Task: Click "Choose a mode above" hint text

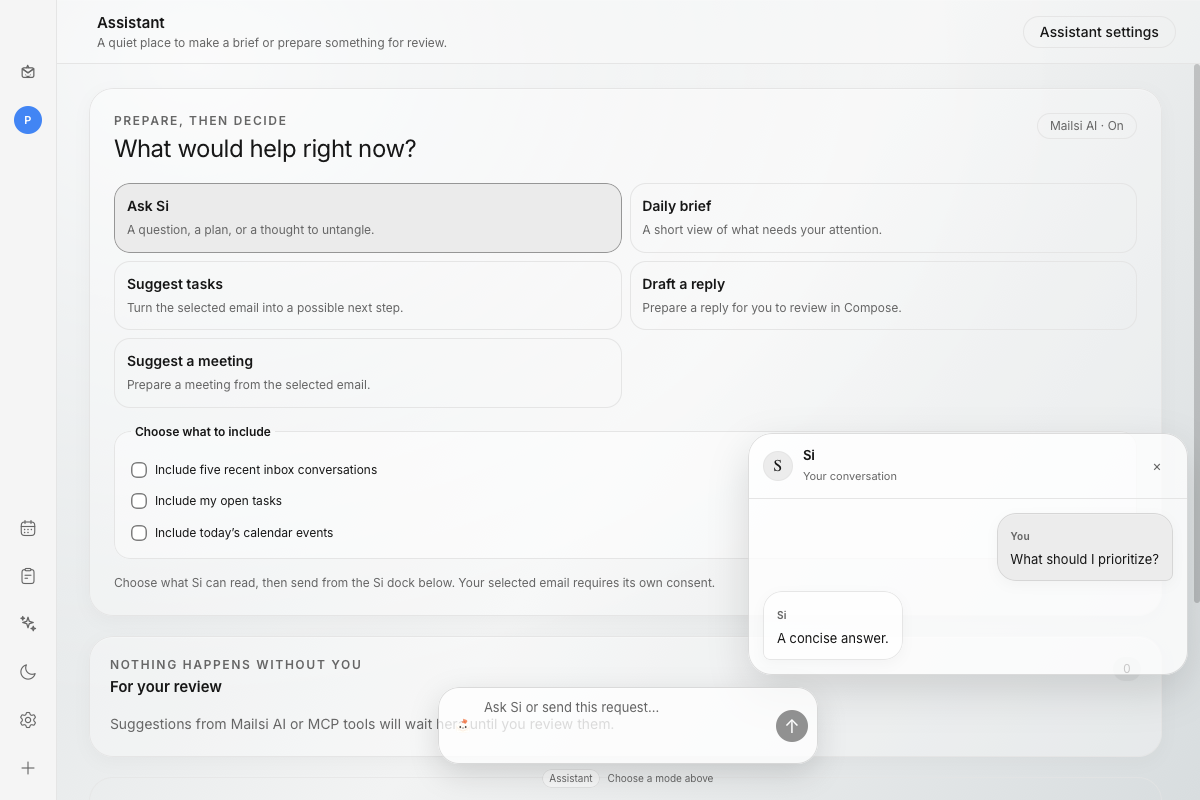Action: coord(660,778)
